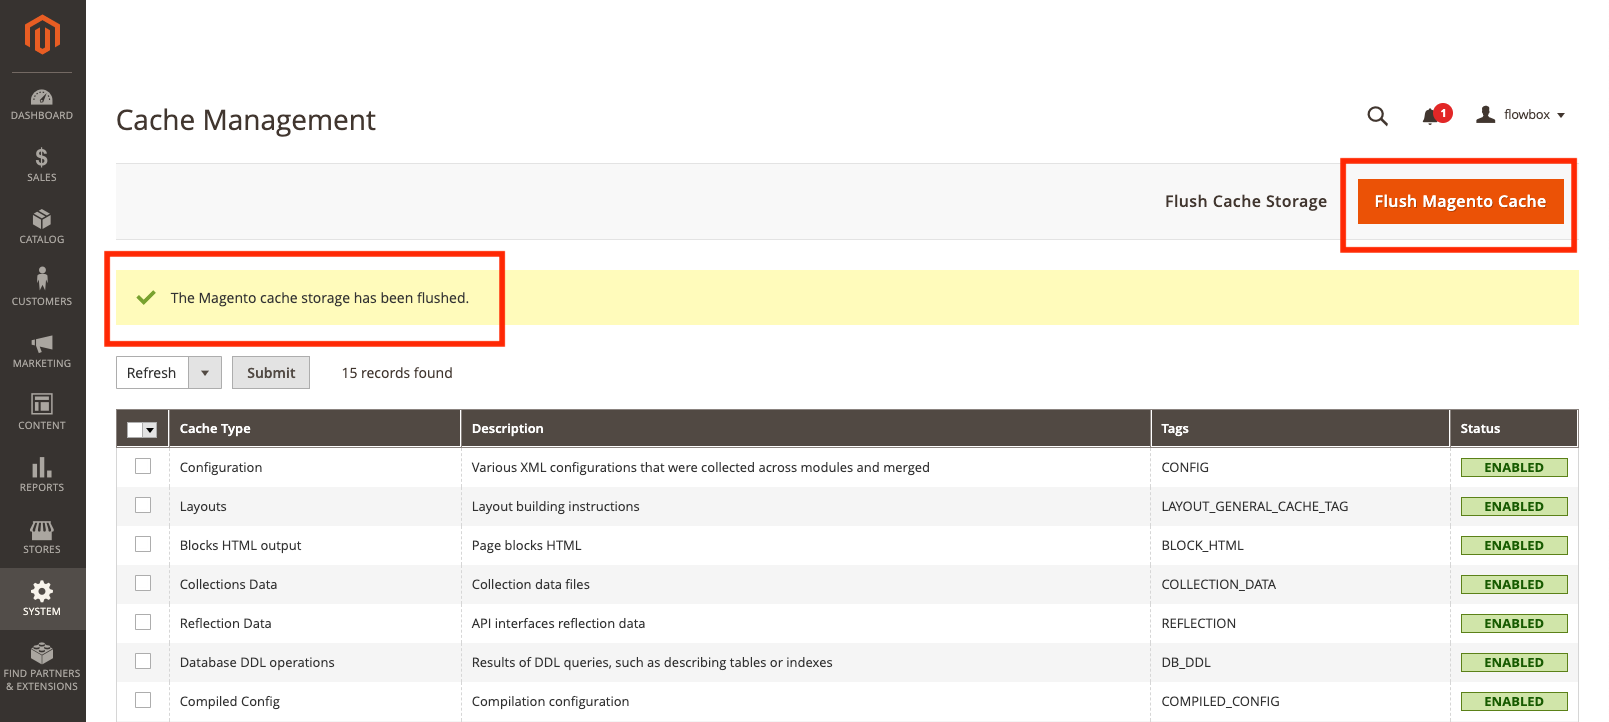The image size is (1609, 722).
Task: Click the Blocks HTML output row name
Action: 241,545
